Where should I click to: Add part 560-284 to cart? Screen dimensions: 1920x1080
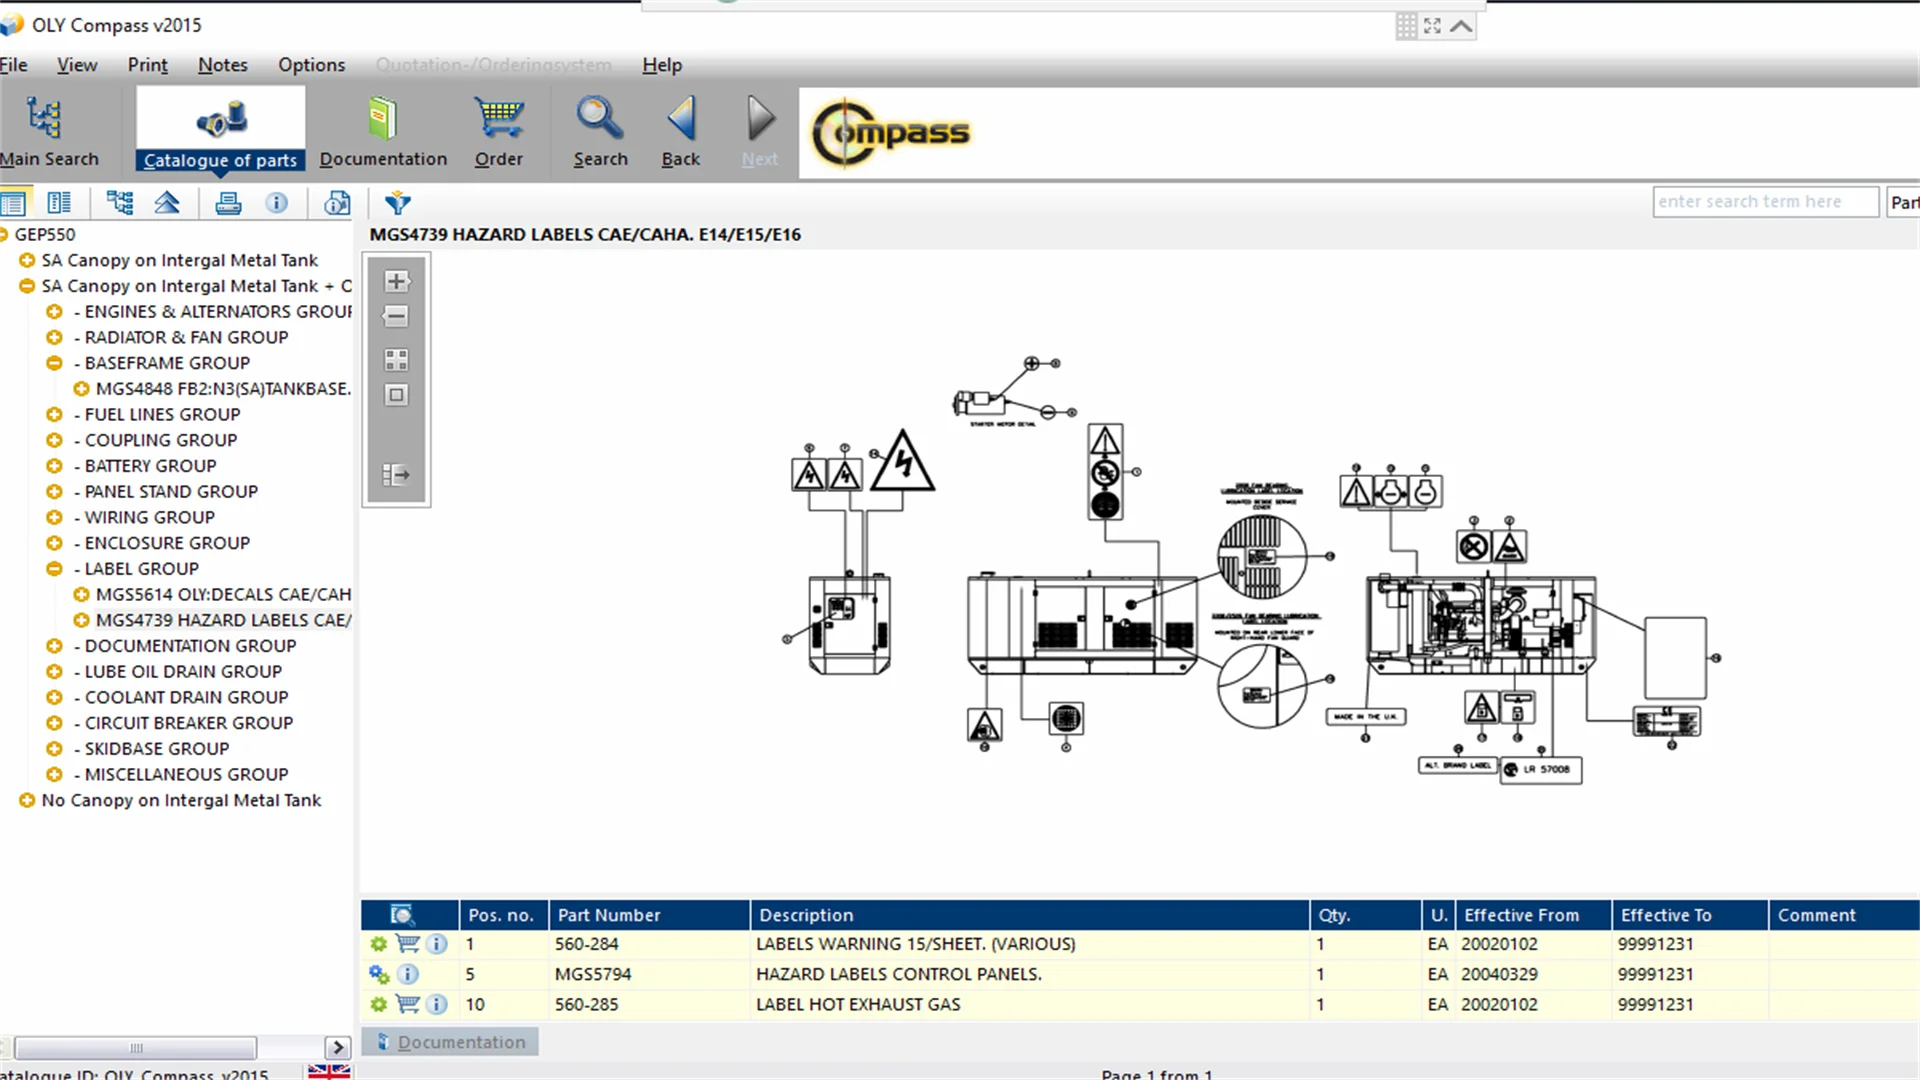(407, 943)
